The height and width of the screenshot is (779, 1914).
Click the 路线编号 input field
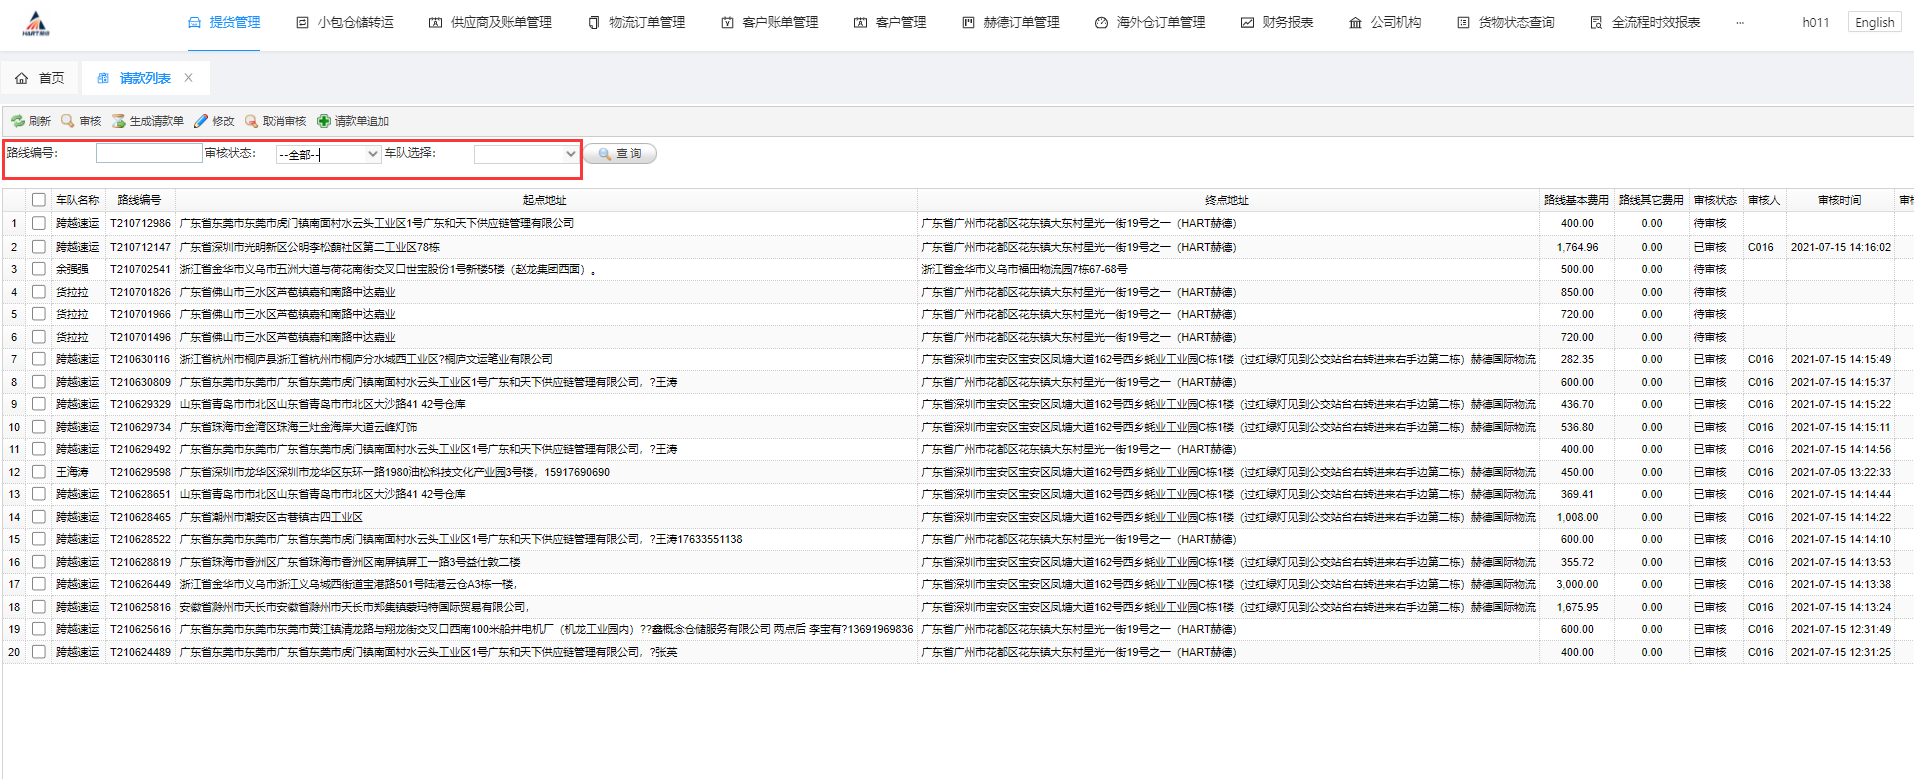tap(149, 153)
